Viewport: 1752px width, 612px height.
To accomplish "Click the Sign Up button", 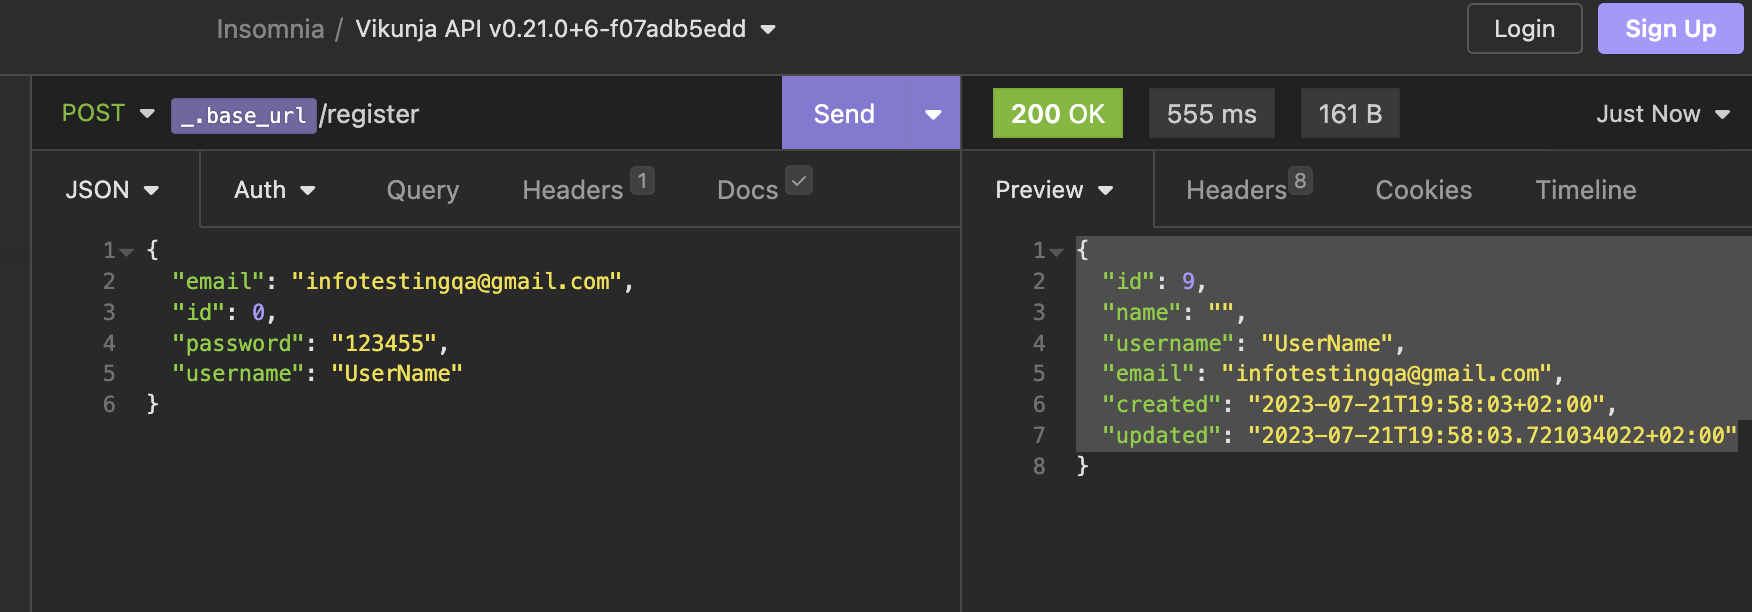I will click(1670, 29).
